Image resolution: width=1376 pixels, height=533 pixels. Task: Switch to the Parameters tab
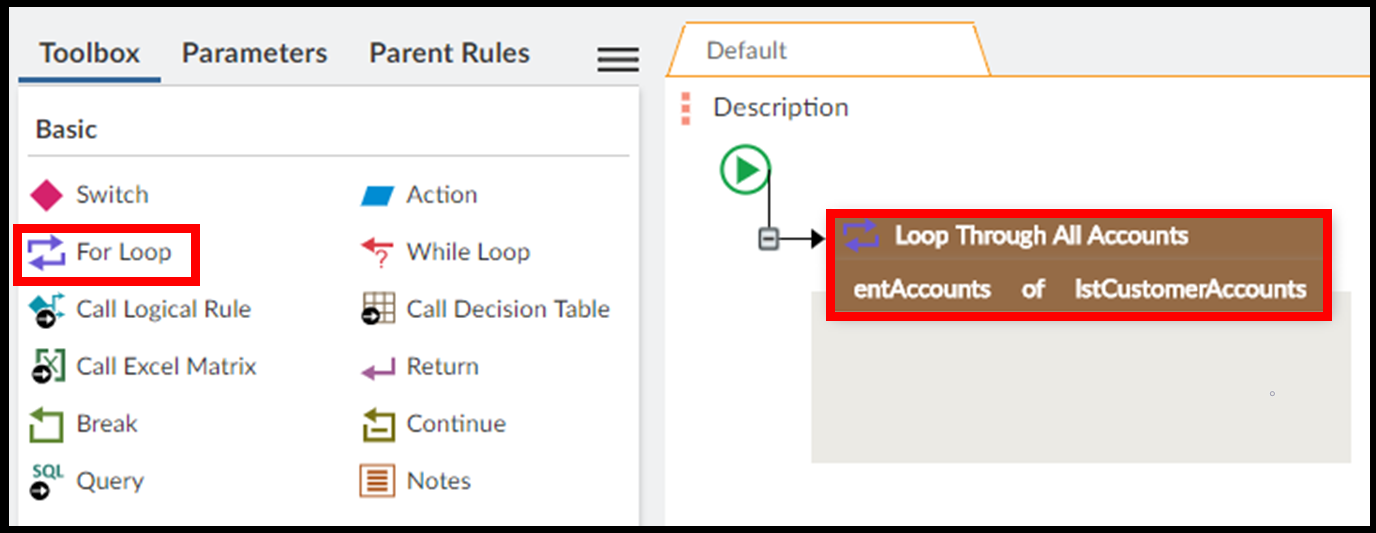[x=254, y=53]
